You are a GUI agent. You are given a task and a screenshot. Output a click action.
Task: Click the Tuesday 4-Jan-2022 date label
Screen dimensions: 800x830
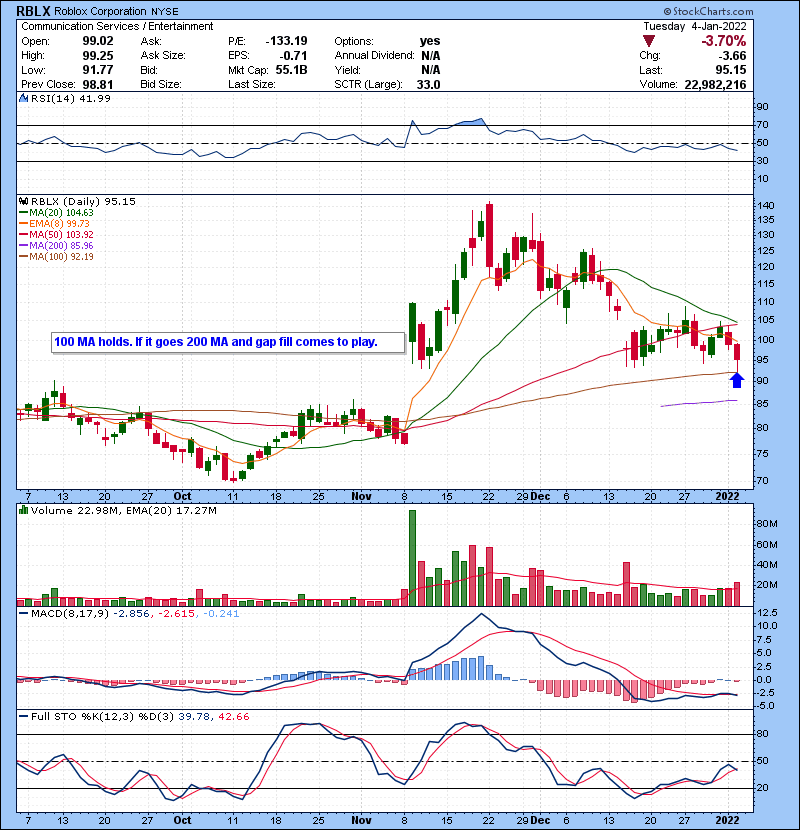coord(695,26)
